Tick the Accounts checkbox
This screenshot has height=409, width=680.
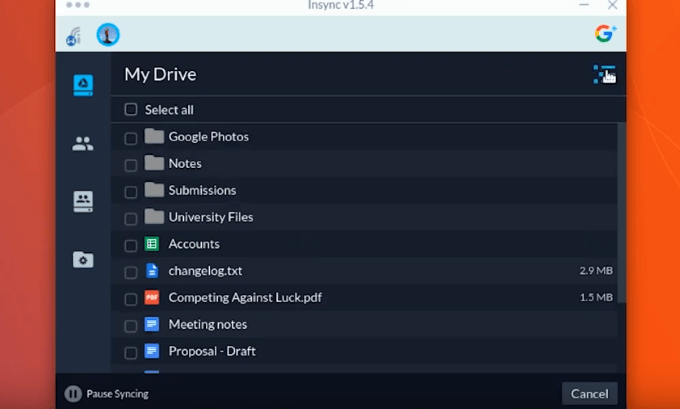131,246
